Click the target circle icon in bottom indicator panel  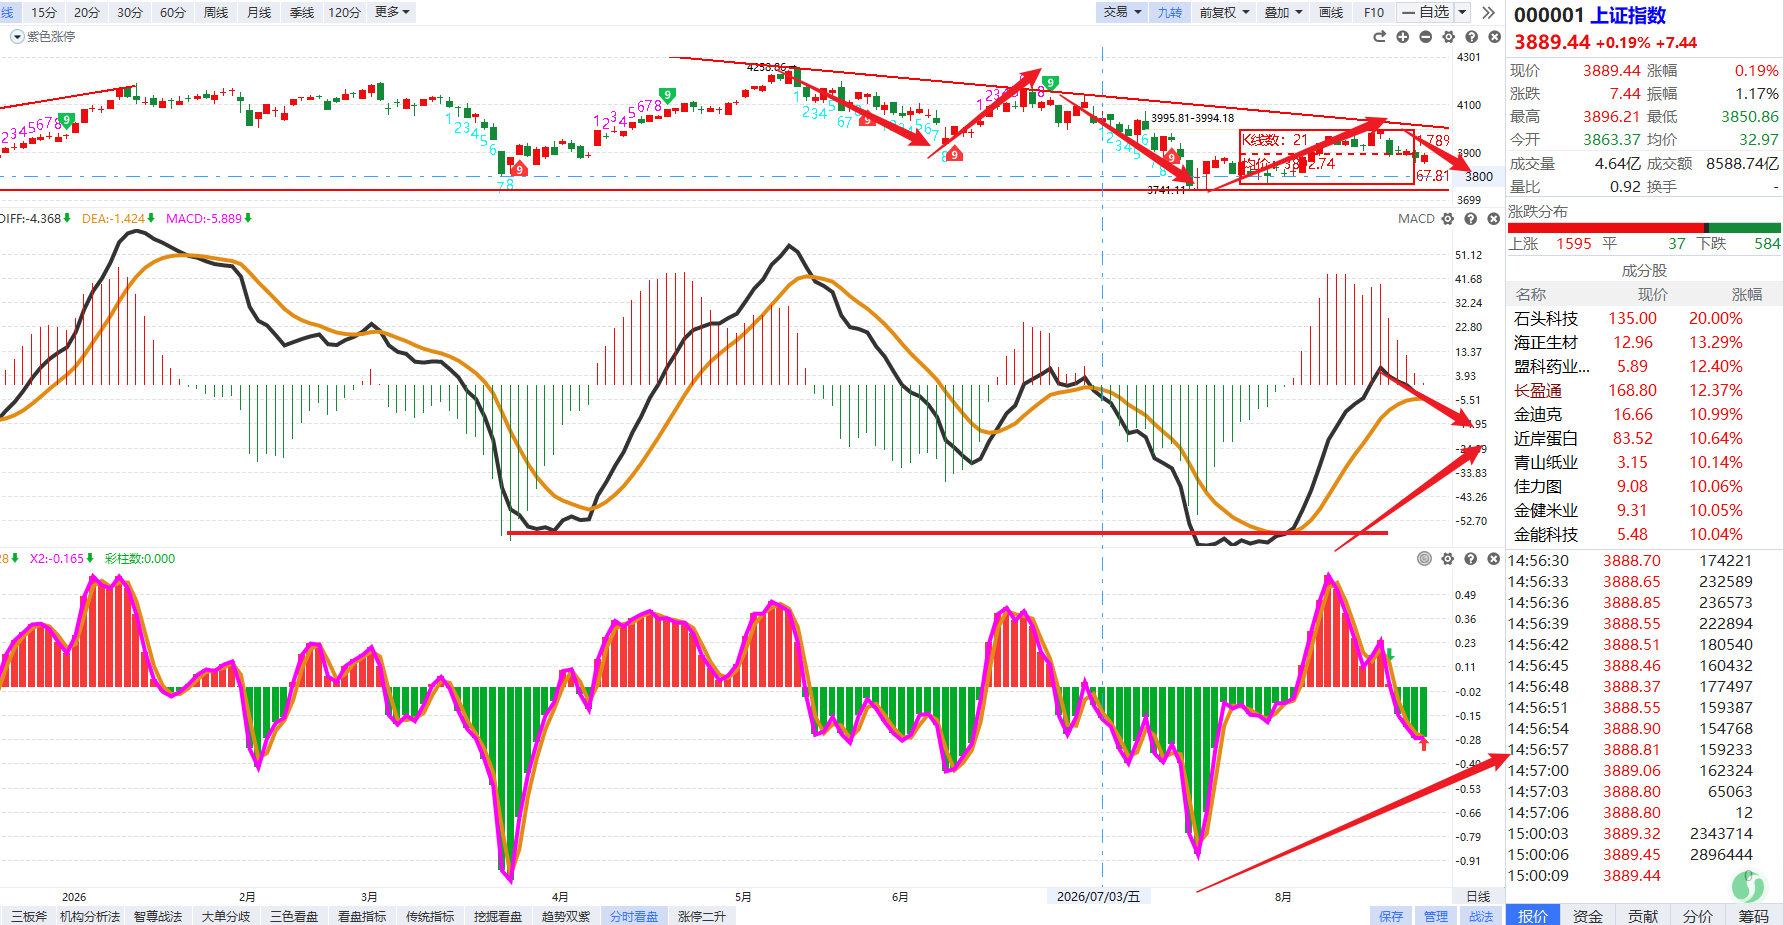click(1425, 559)
